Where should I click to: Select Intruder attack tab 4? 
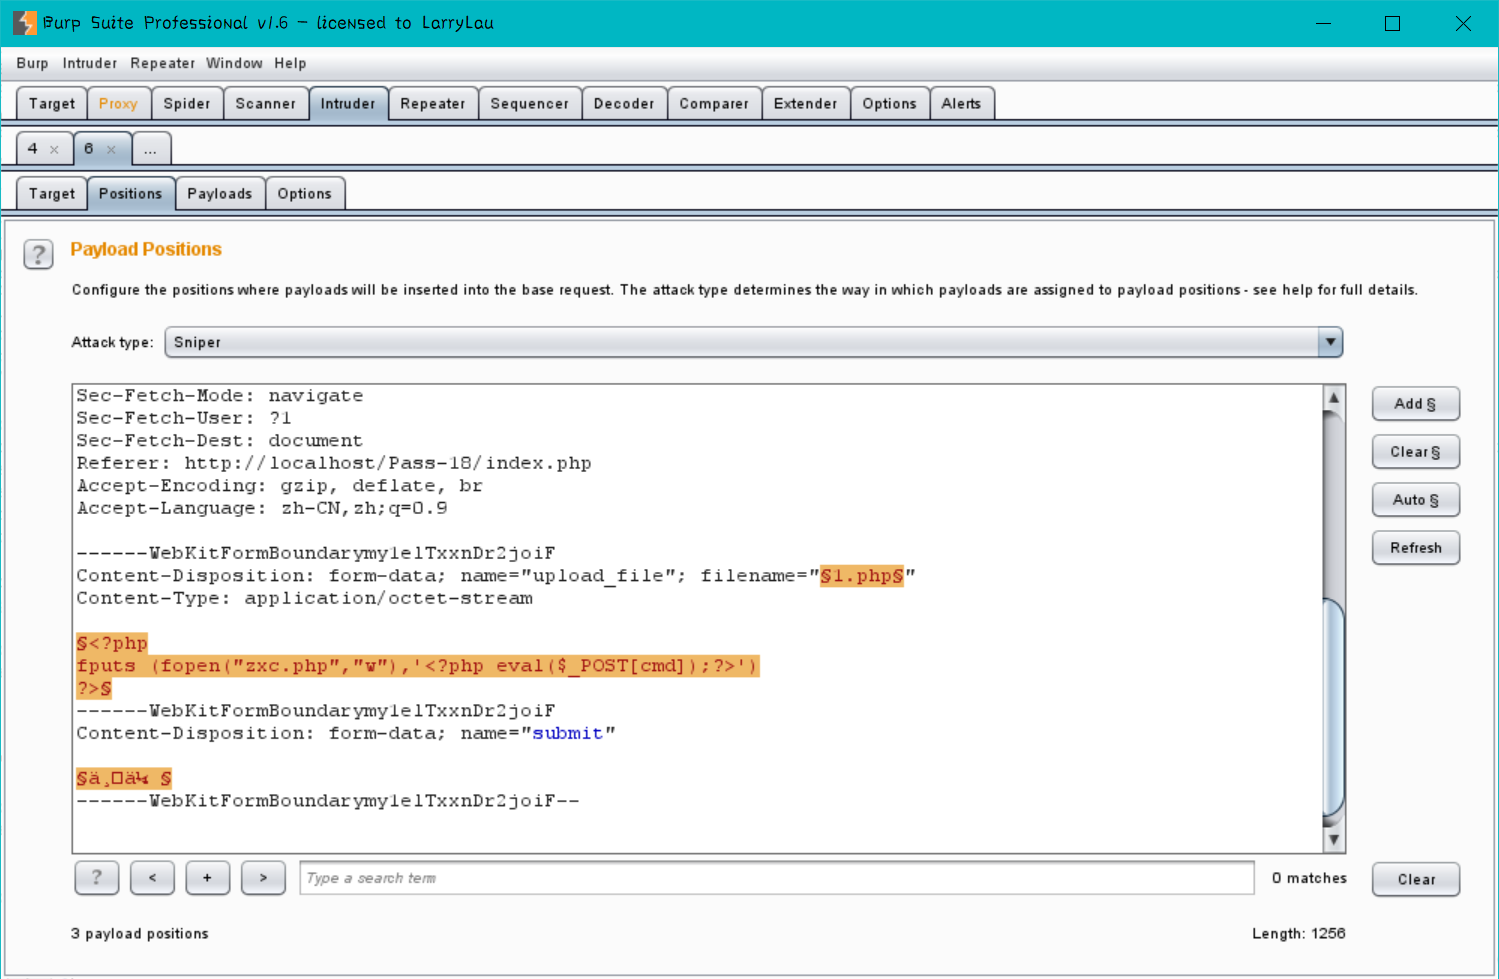(x=33, y=149)
